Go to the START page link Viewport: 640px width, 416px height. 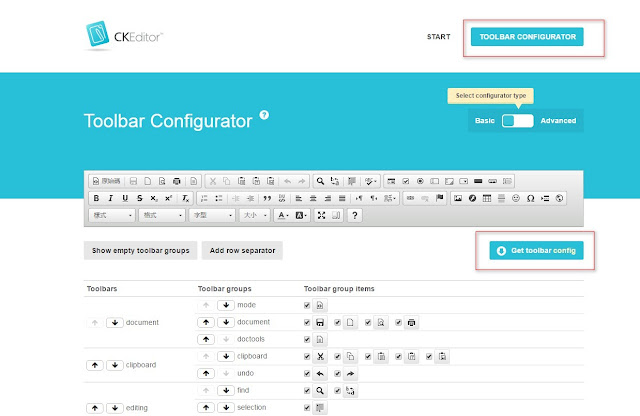click(439, 37)
